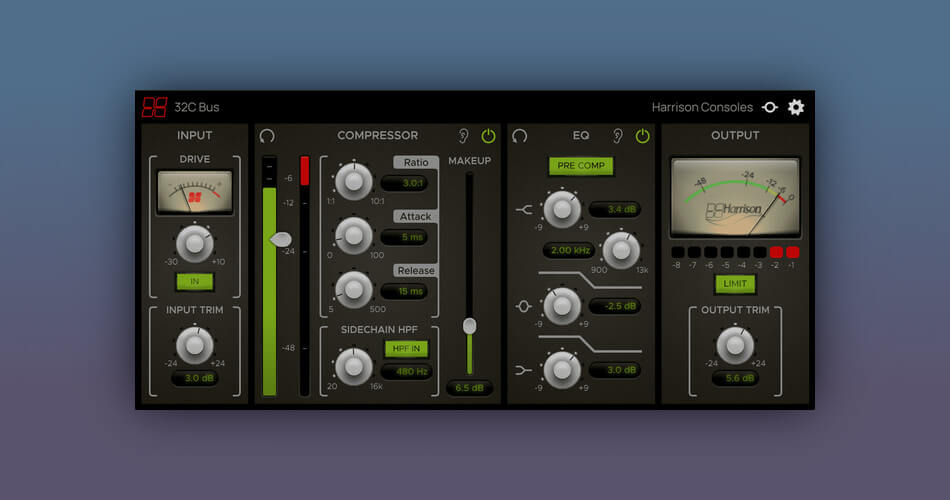Click the compressor threshold slider handle
The height and width of the screenshot is (500, 950).
coord(281,239)
